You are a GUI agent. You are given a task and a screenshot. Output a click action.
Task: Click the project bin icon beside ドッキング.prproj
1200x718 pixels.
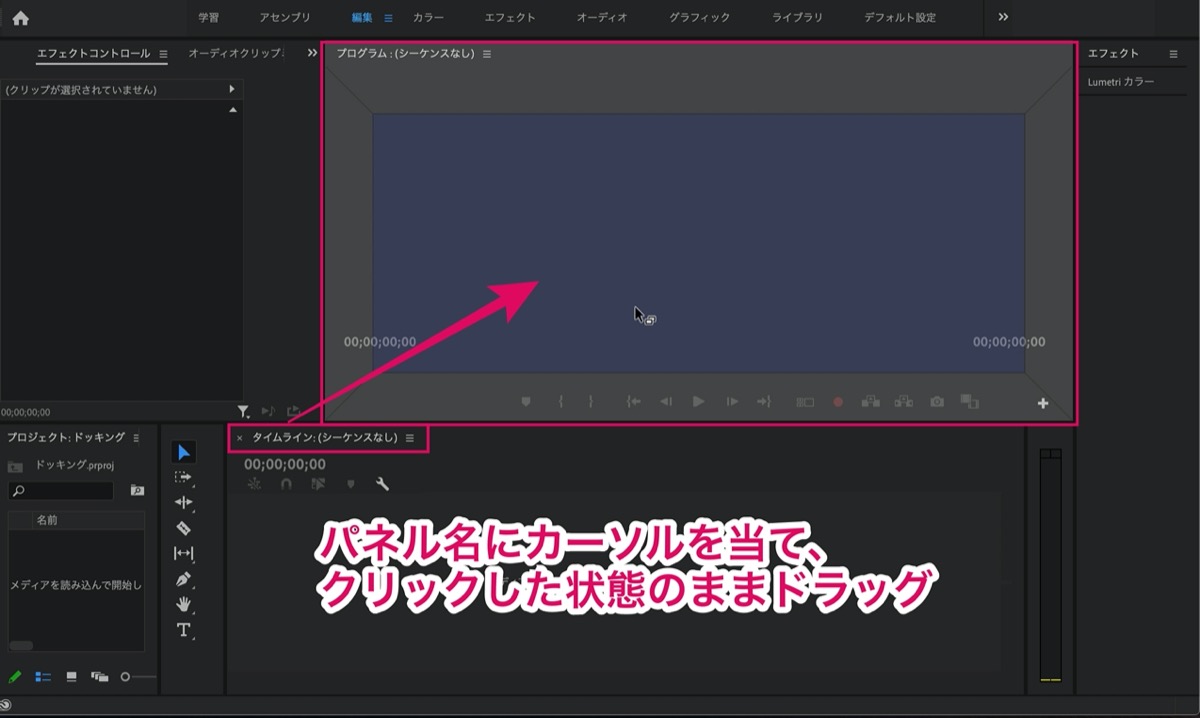[15, 466]
